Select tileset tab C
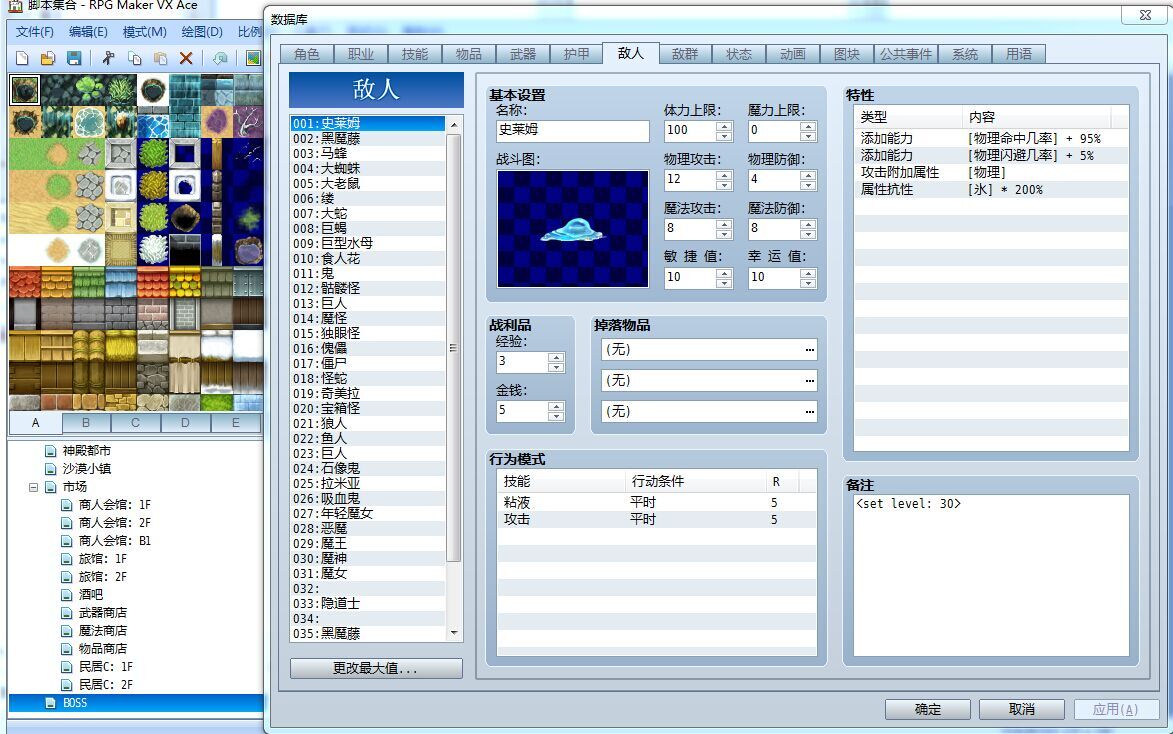The height and width of the screenshot is (734, 1173). click(x=135, y=423)
